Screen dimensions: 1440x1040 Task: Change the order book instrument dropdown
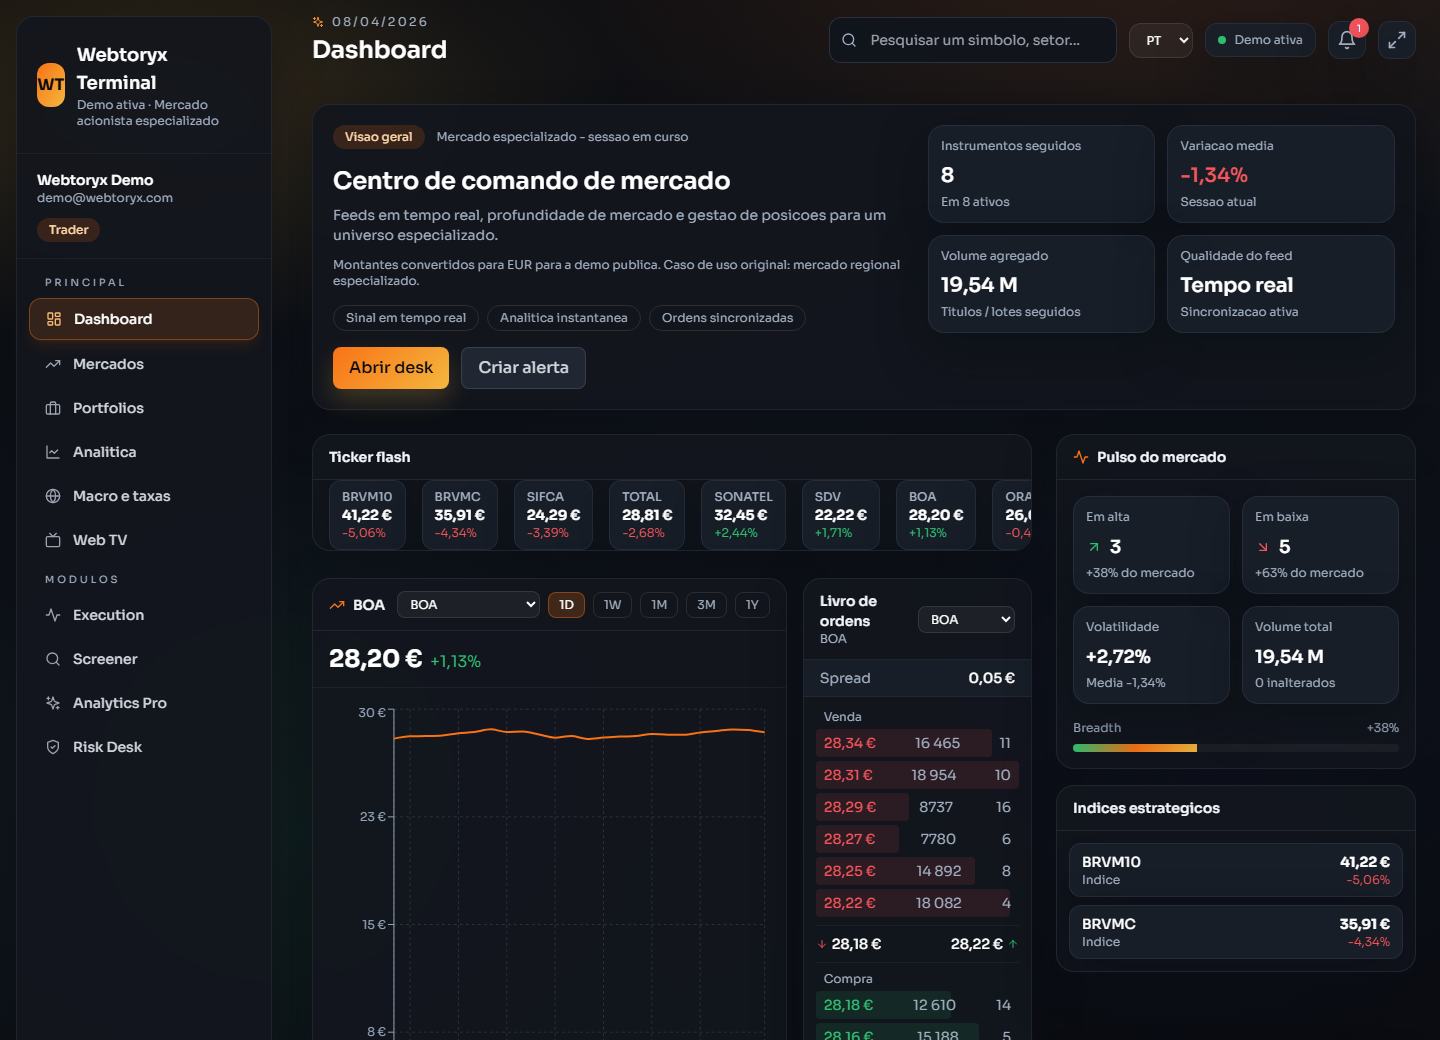tap(966, 619)
